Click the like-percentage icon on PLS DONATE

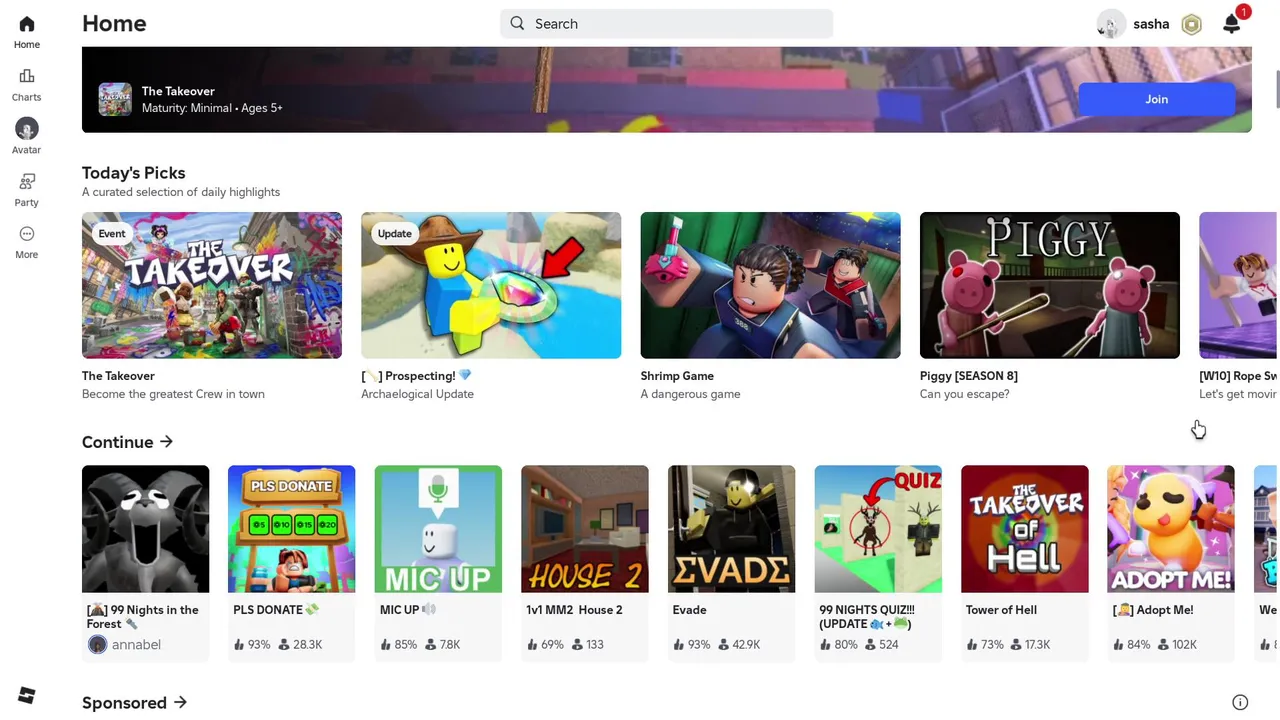pyautogui.click(x=239, y=645)
